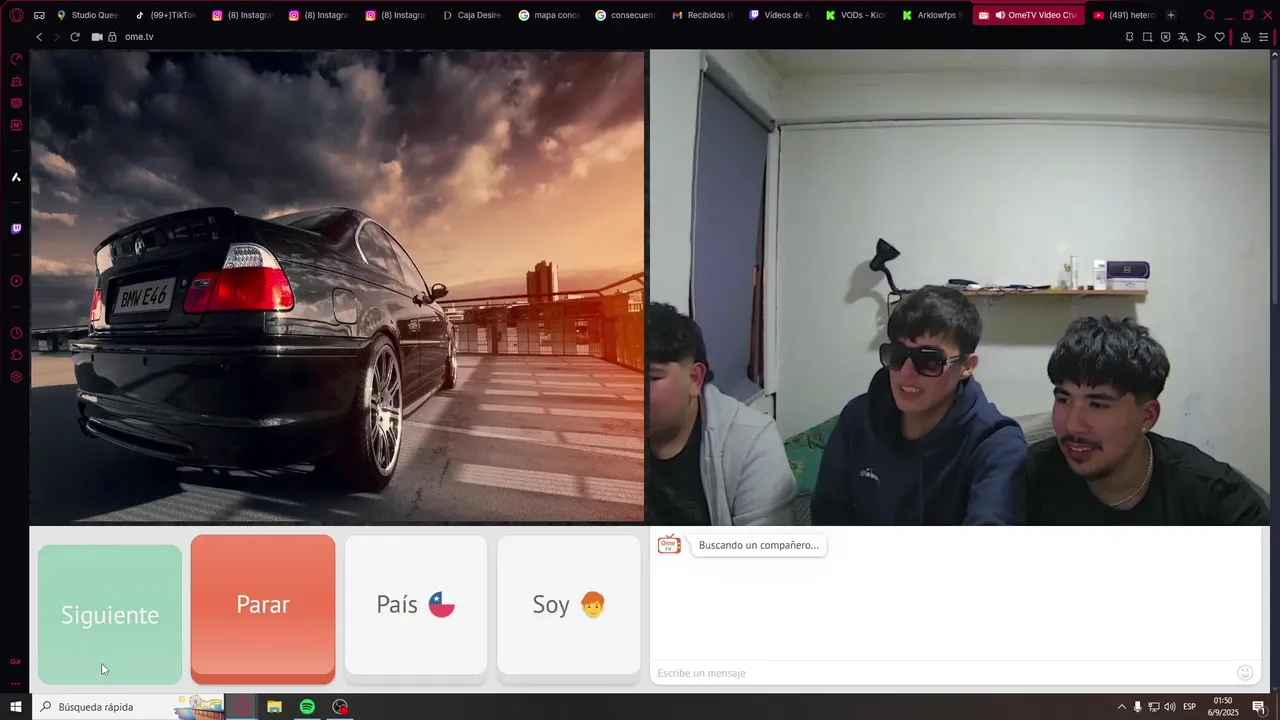Click the camera indicator in address bar
Viewport: 1280px width, 720px height.
tap(97, 37)
